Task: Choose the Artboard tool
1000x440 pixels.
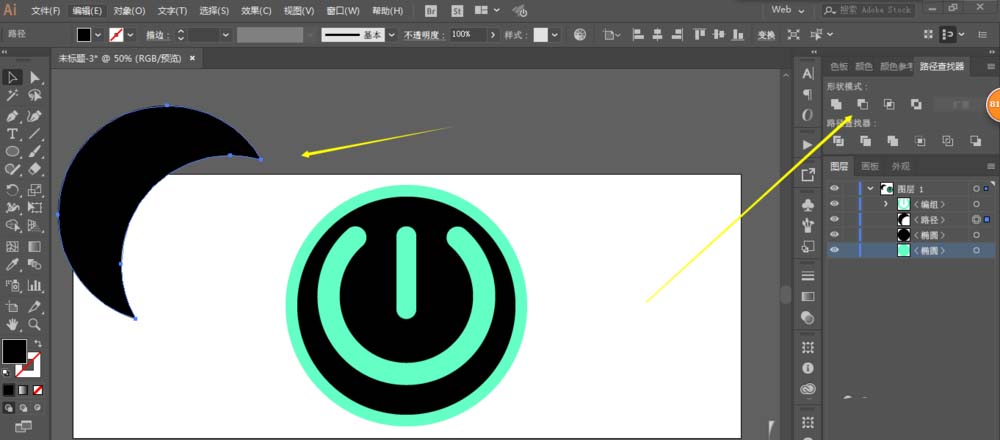Action: 13,307
